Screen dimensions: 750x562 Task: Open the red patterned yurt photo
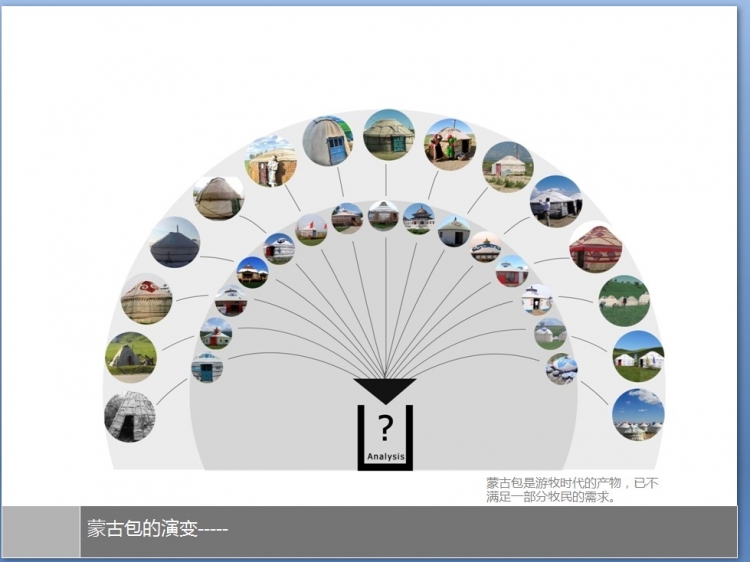coord(596,249)
